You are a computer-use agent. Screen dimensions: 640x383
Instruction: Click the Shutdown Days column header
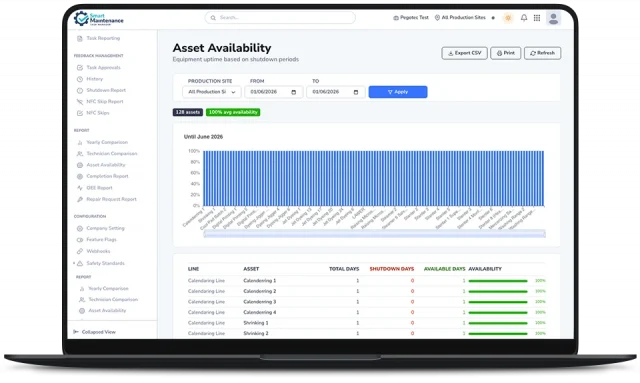click(392, 269)
